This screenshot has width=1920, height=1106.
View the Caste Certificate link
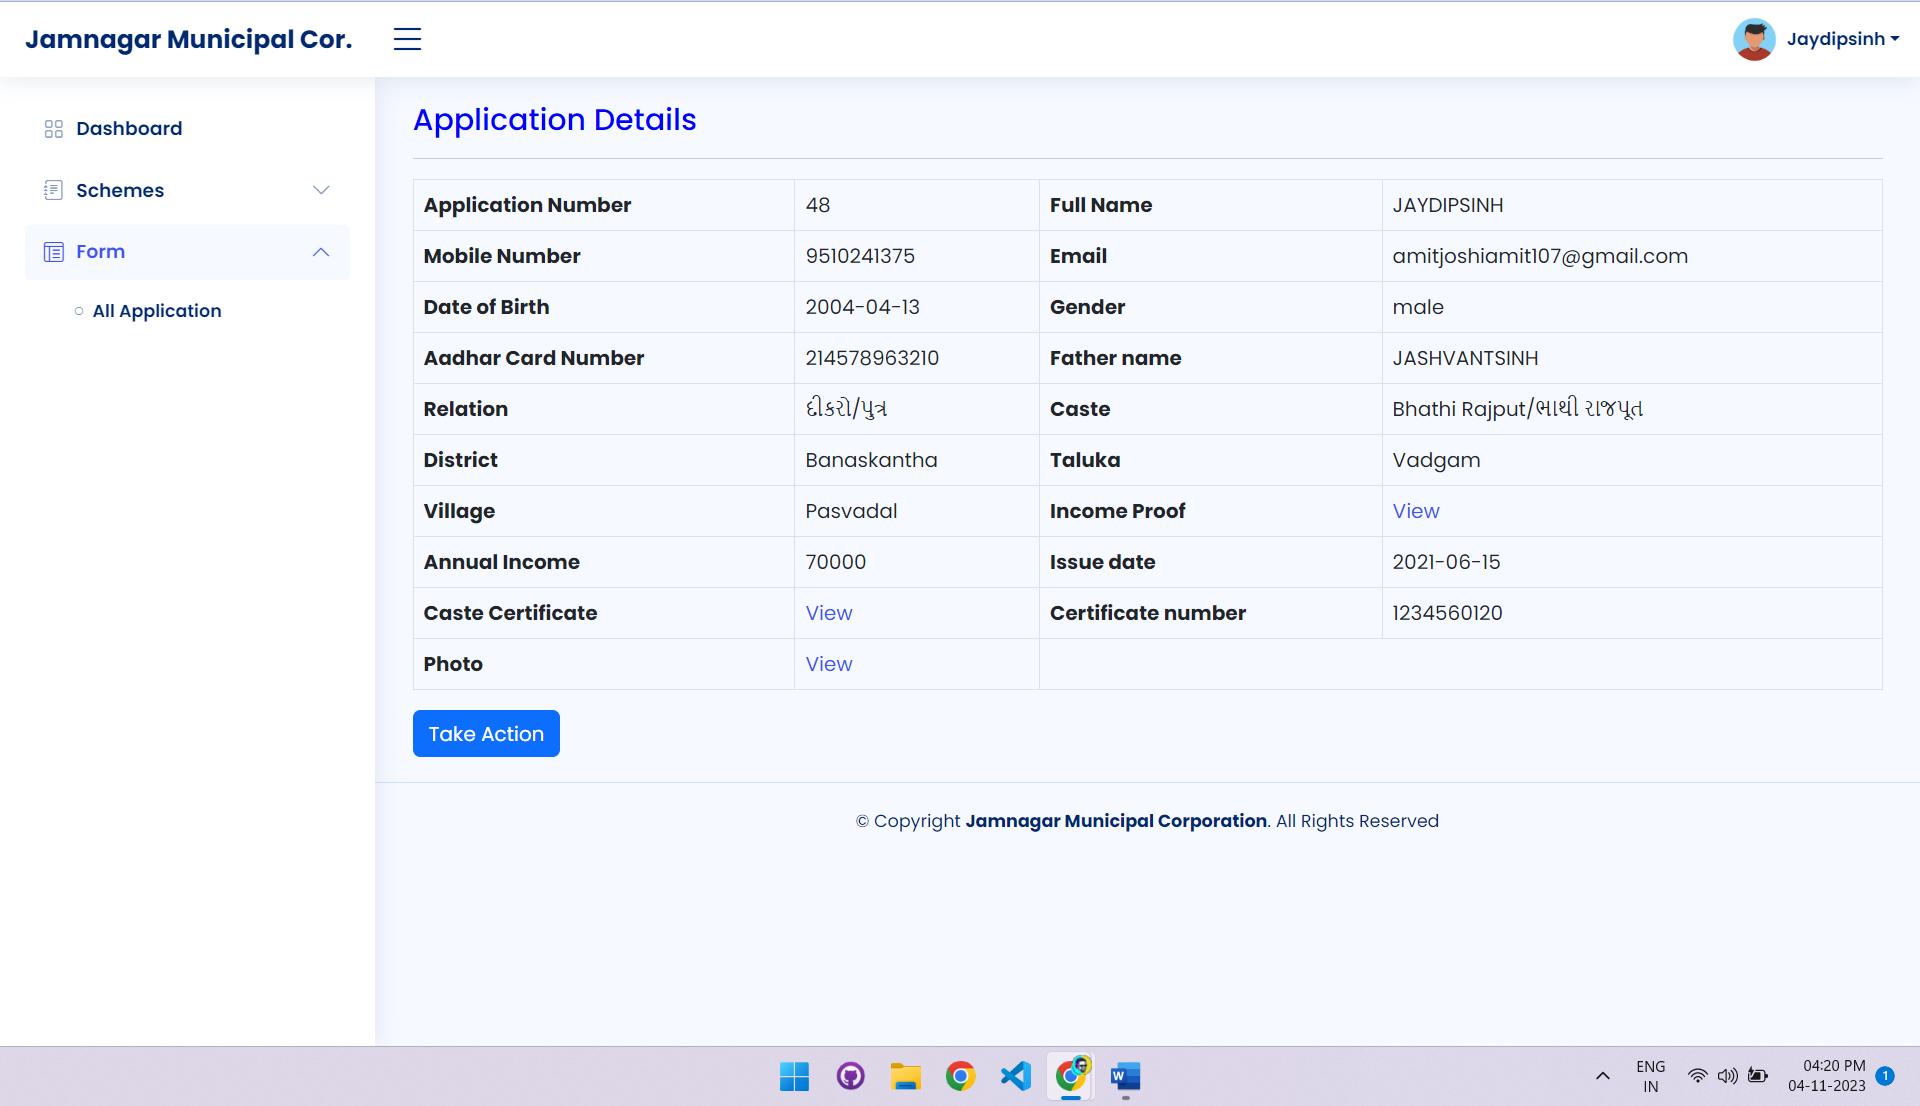(829, 613)
